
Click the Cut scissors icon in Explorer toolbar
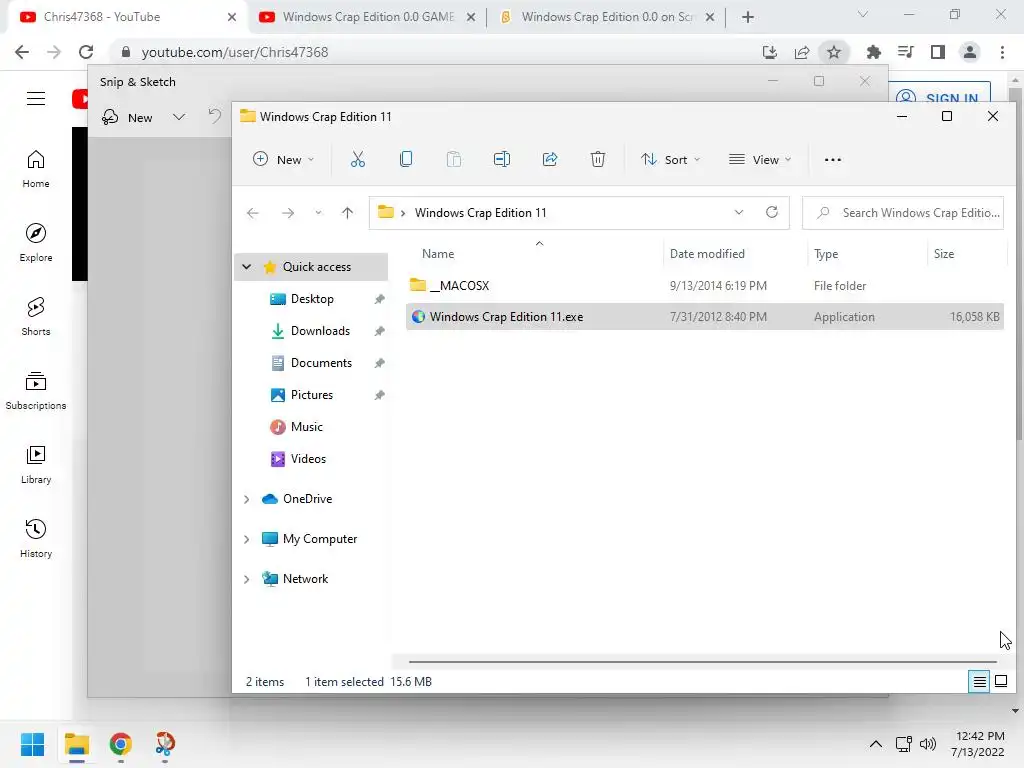(358, 159)
